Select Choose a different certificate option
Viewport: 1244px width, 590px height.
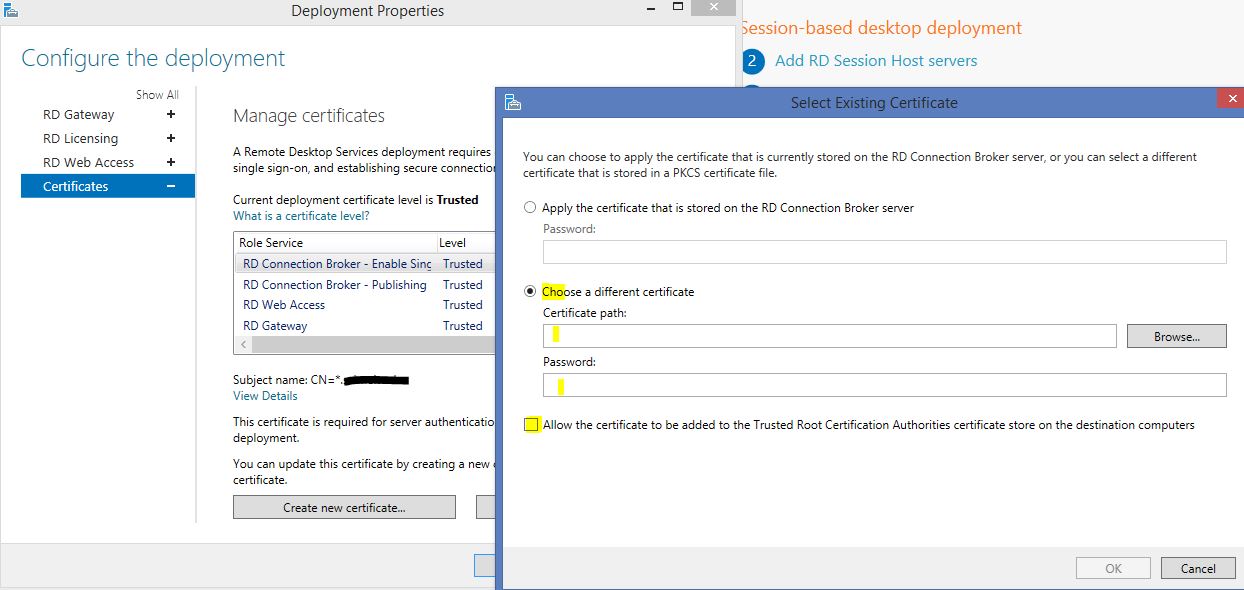pyautogui.click(x=530, y=292)
